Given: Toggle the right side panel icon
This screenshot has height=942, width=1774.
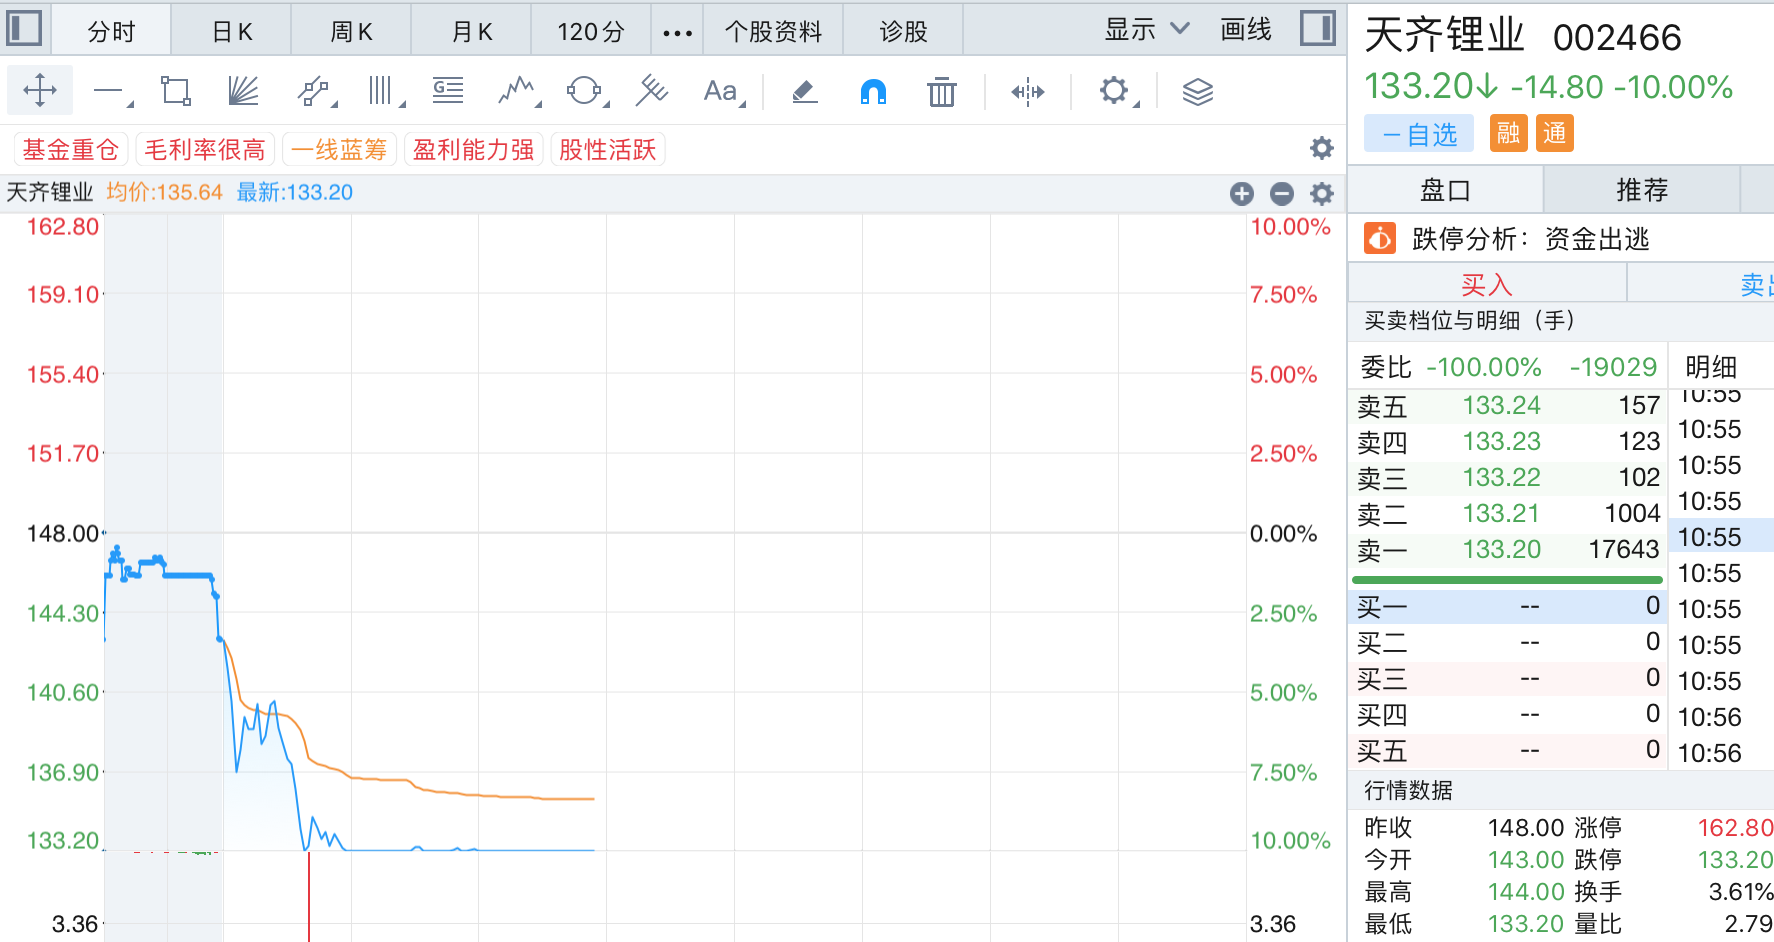Looking at the screenshot, I should [1318, 28].
